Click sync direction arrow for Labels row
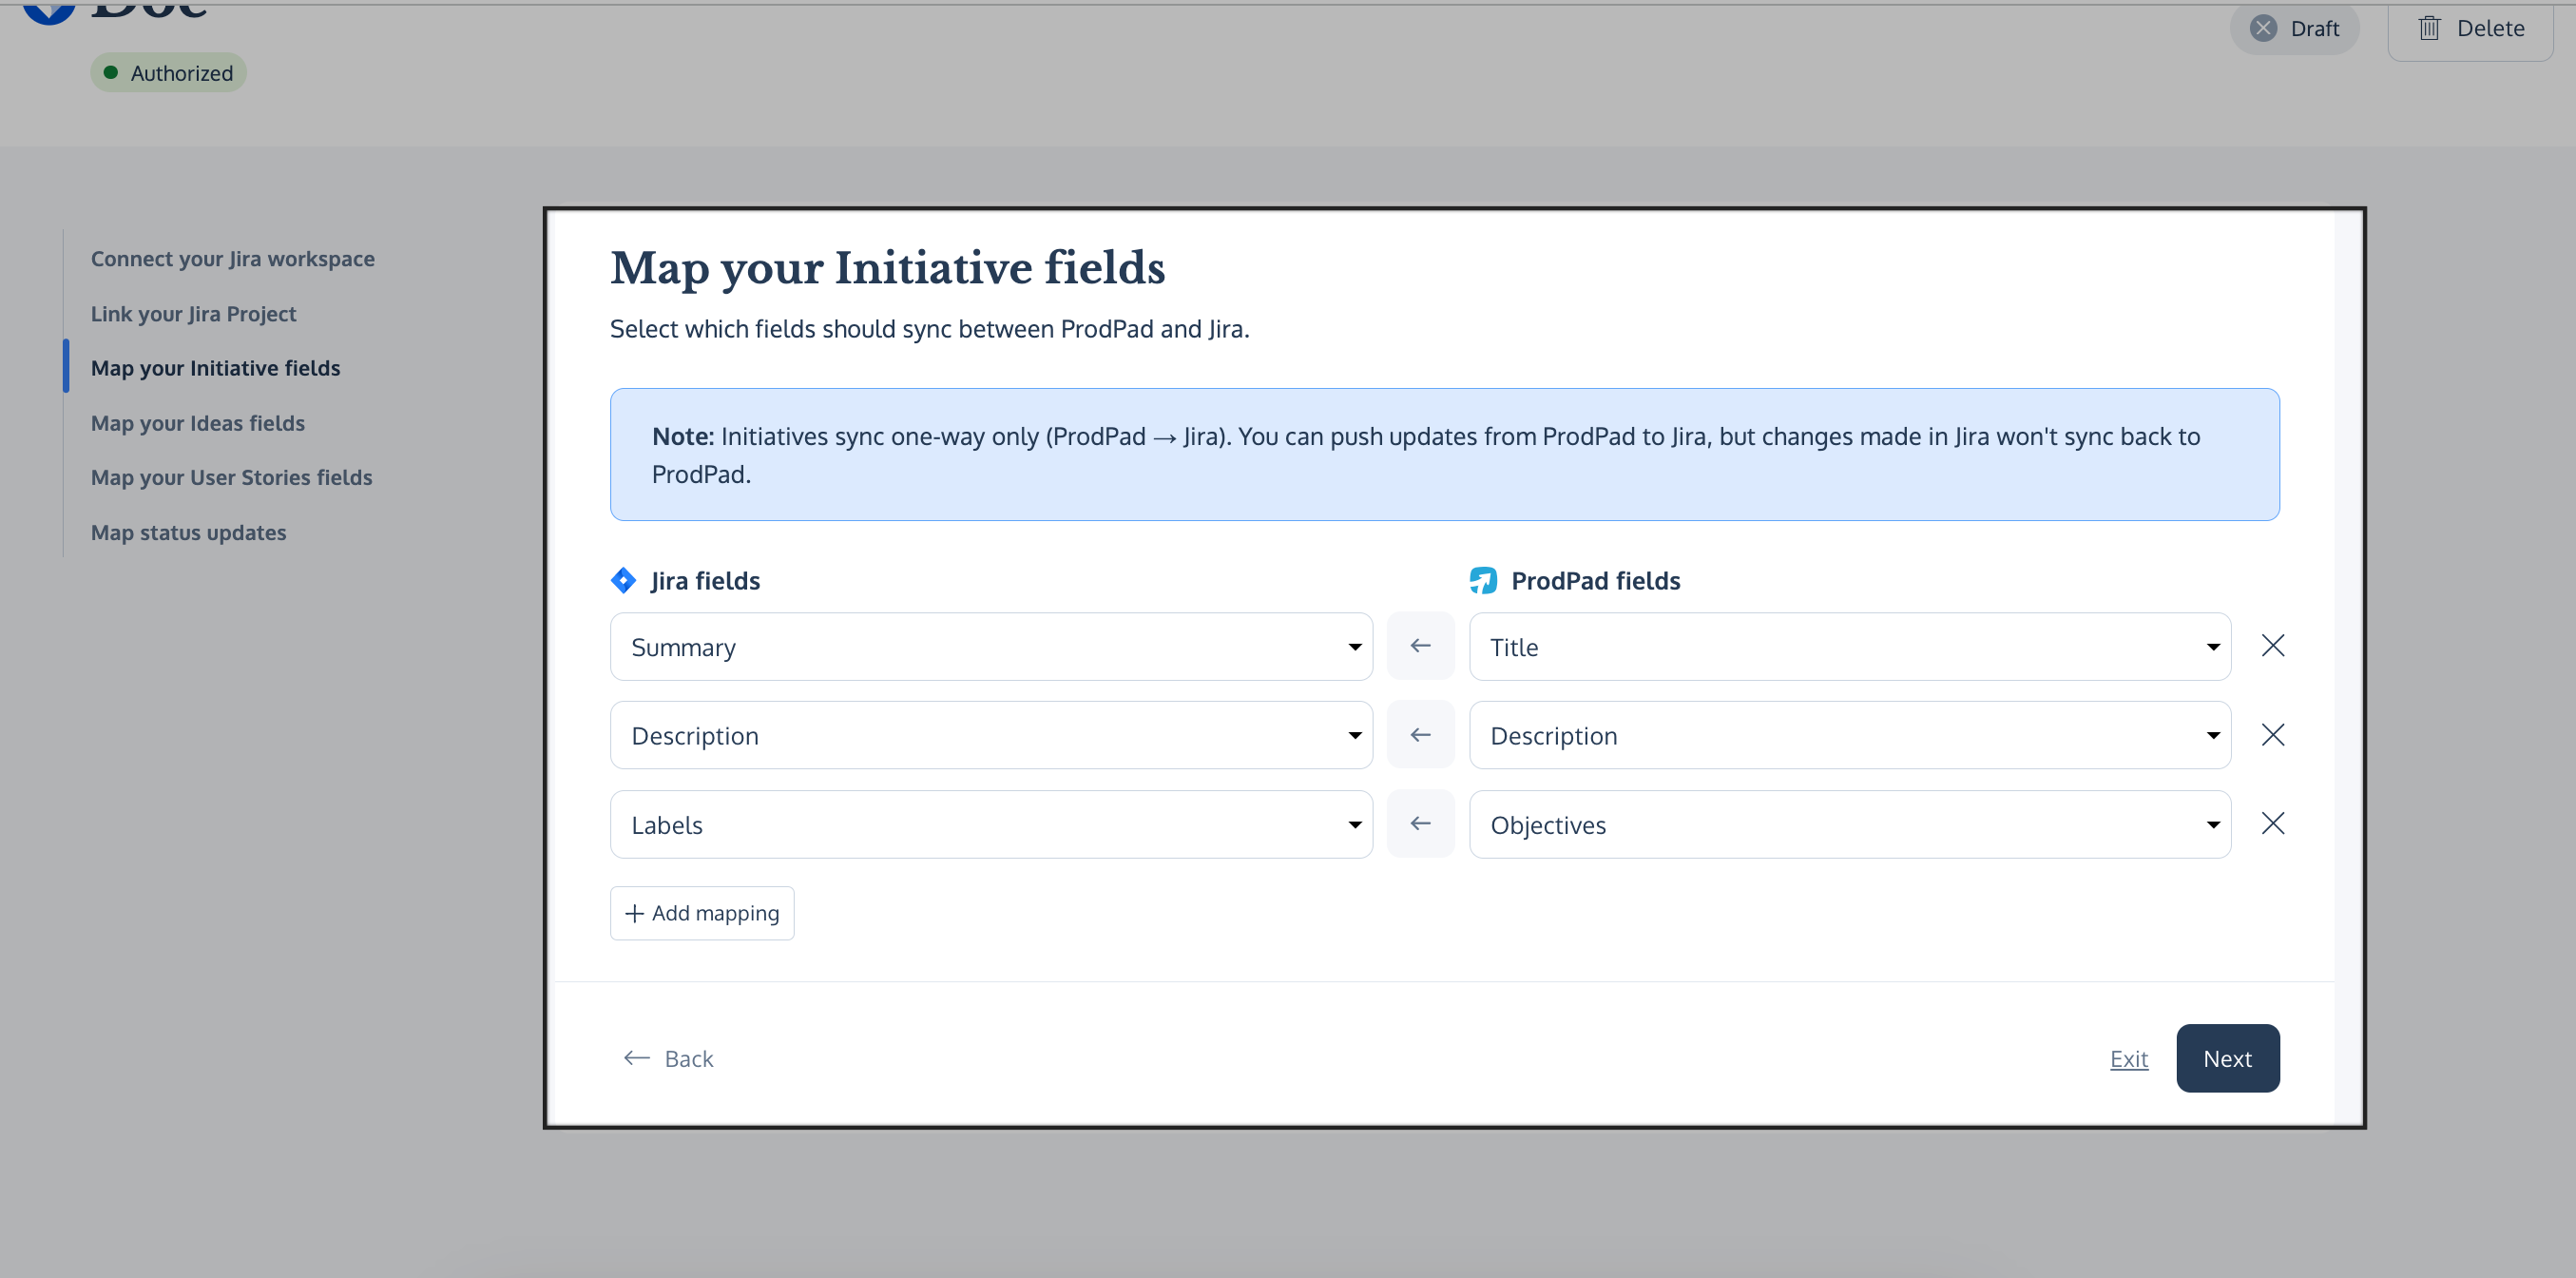Screen dimensions: 2576x1278 point(1420,824)
